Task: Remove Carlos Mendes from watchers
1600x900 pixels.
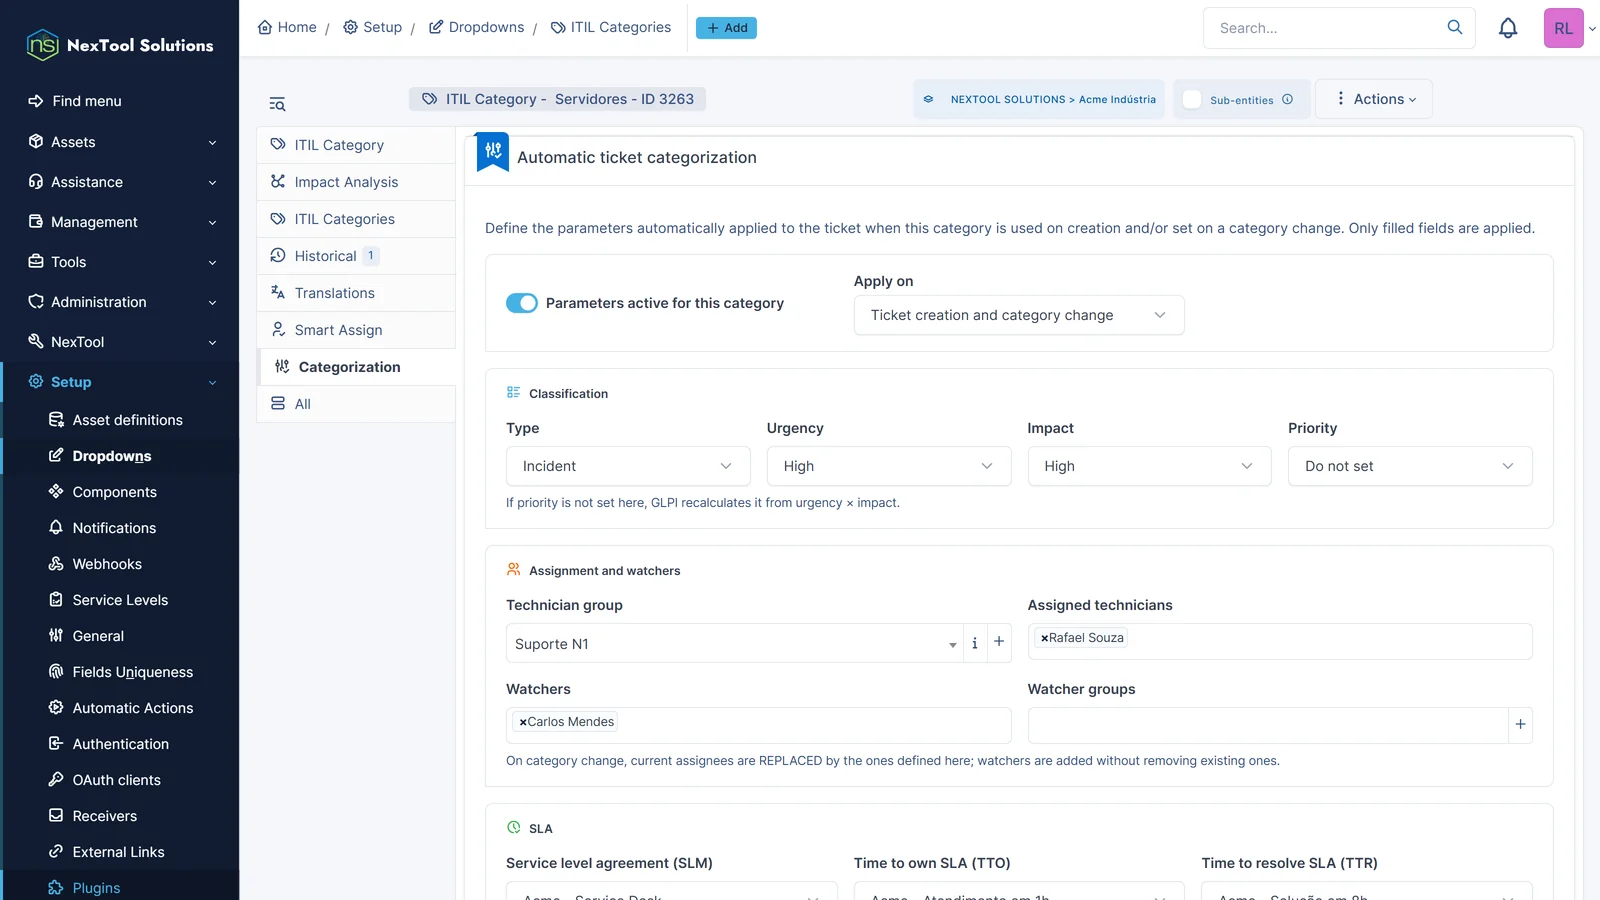Action: click(523, 722)
